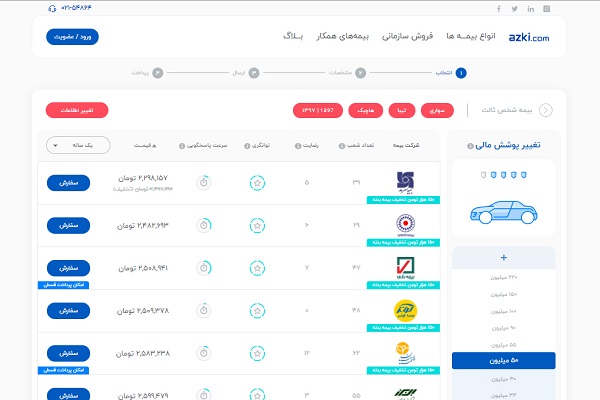Click star rating icon in 2,509,378 row
The width and height of the screenshot is (600, 400).
(x=257, y=311)
